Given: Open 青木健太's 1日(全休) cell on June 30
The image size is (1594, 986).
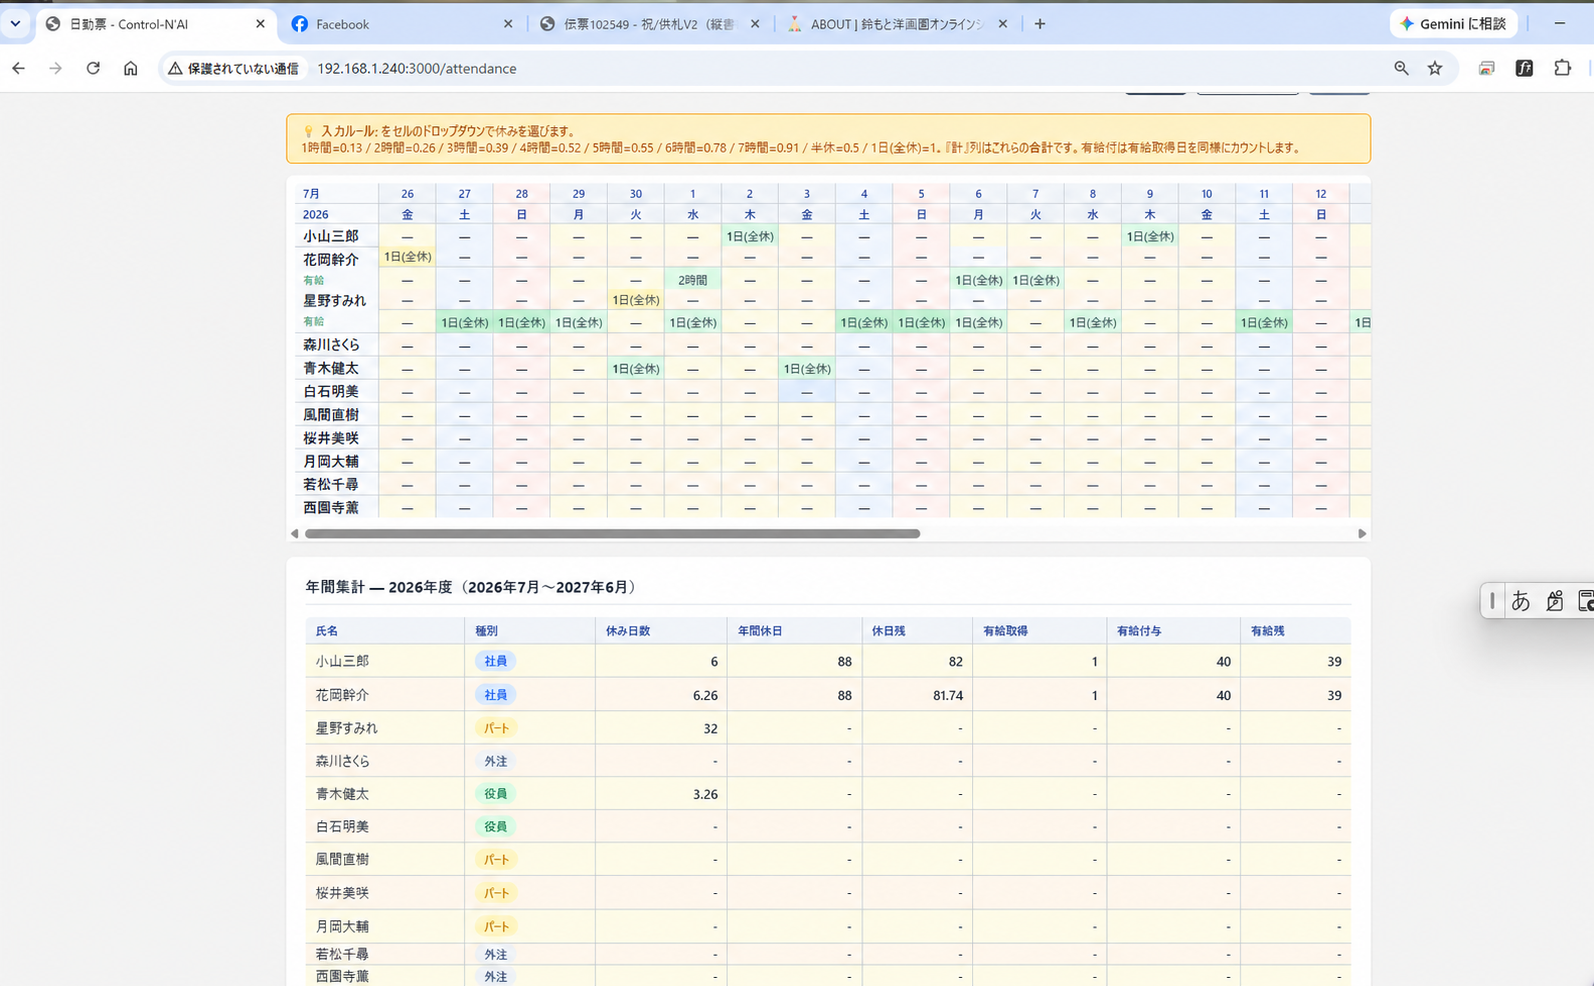Looking at the screenshot, I should [635, 369].
